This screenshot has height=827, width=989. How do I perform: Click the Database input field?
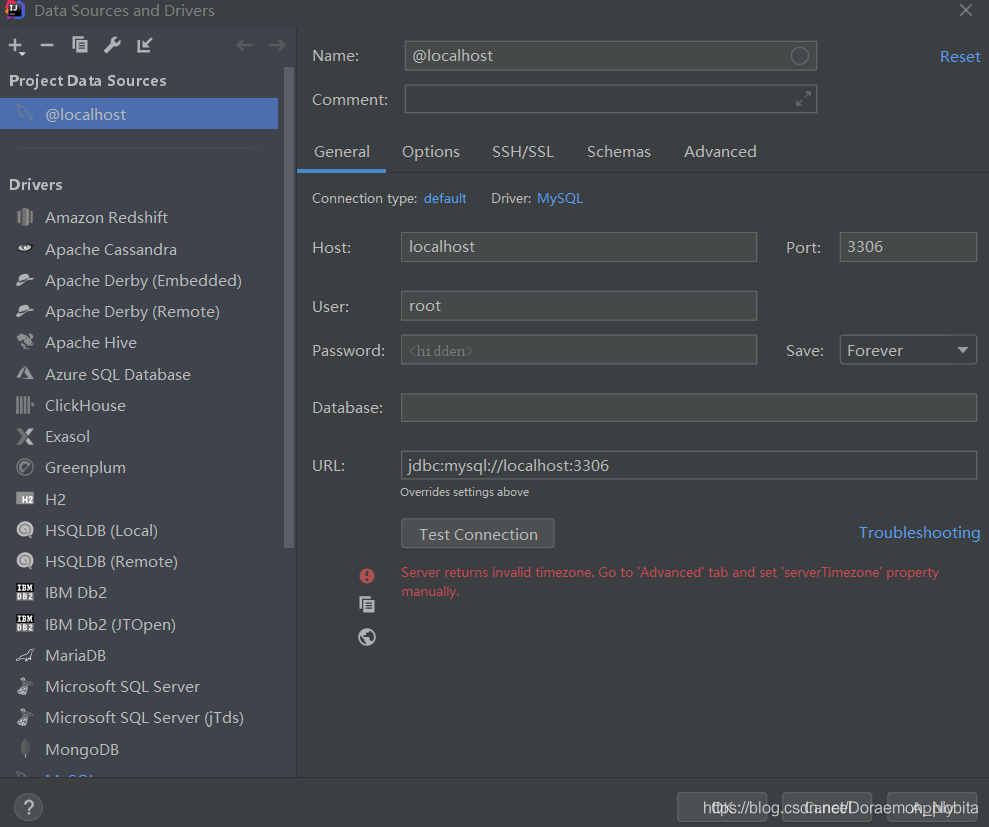coord(688,407)
